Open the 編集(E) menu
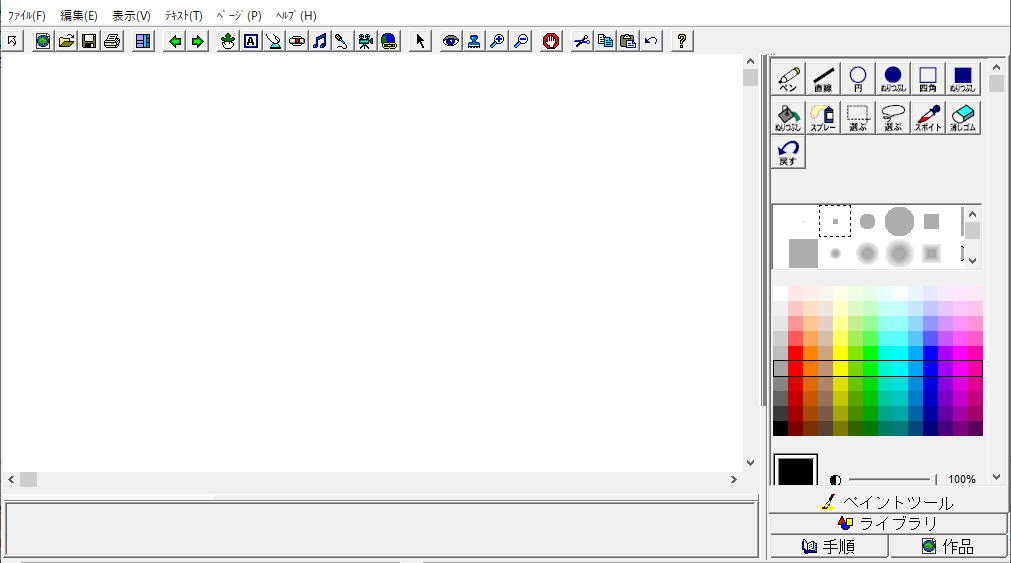Screen dimensions: 1011x563 pyautogui.click(x=79, y=15)
